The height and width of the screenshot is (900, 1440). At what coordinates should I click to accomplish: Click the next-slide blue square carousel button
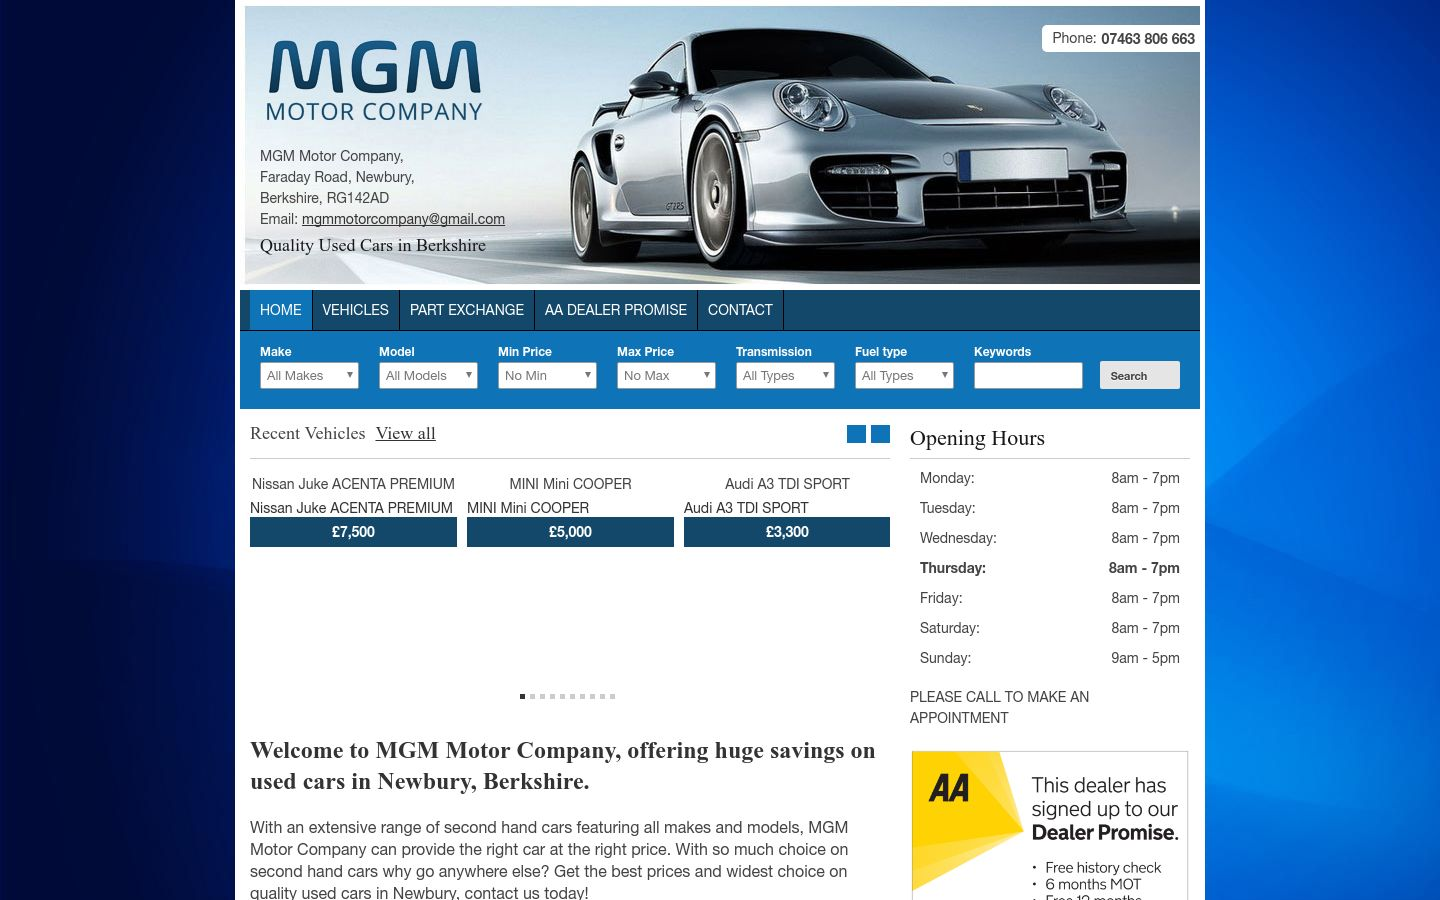pos(880,433)
